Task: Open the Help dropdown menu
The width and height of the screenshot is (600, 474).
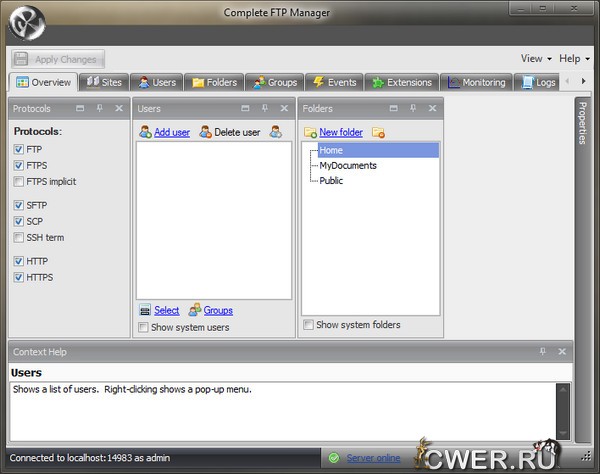Action: pyautogui.click(x=573, y=59)
